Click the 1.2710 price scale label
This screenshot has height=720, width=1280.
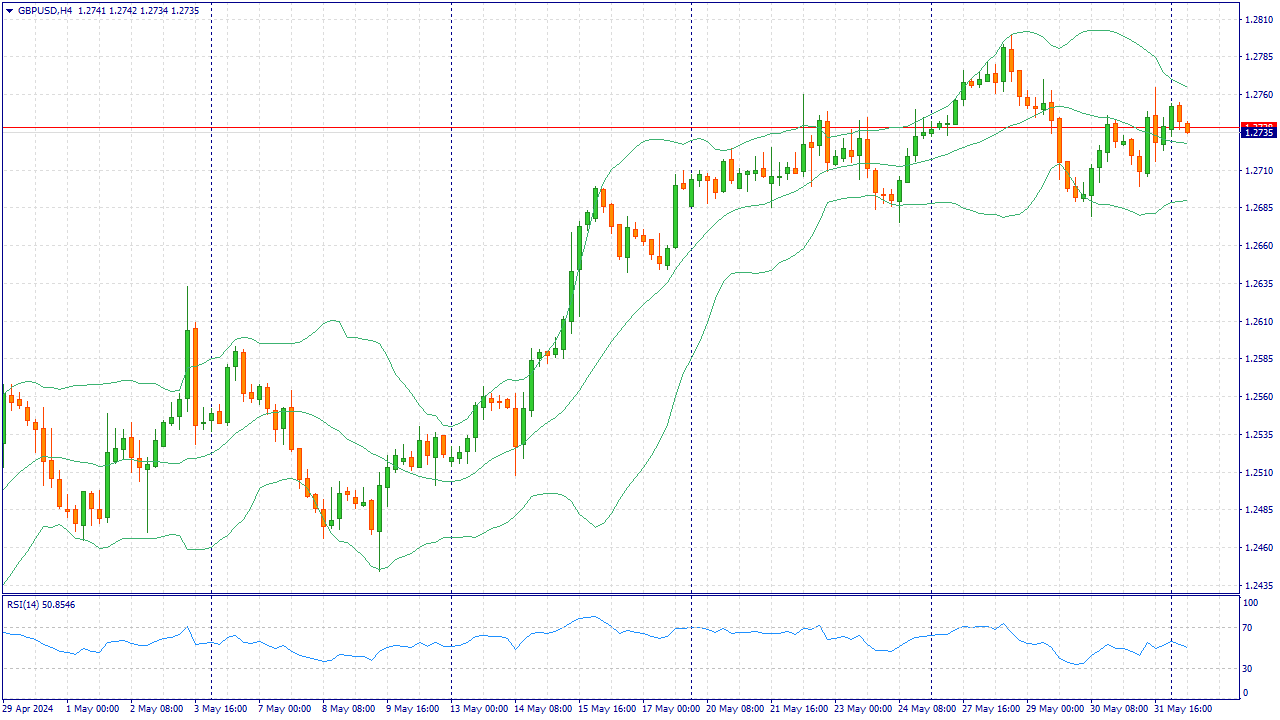pos(1257,171)
